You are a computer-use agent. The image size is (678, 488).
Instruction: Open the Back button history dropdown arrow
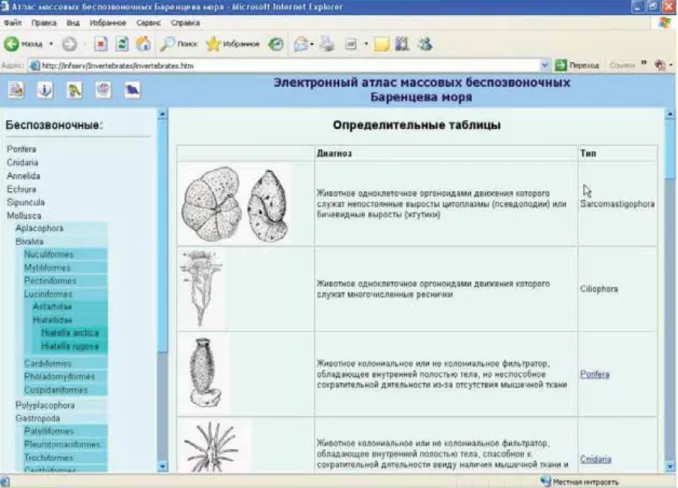coord(51,44)
